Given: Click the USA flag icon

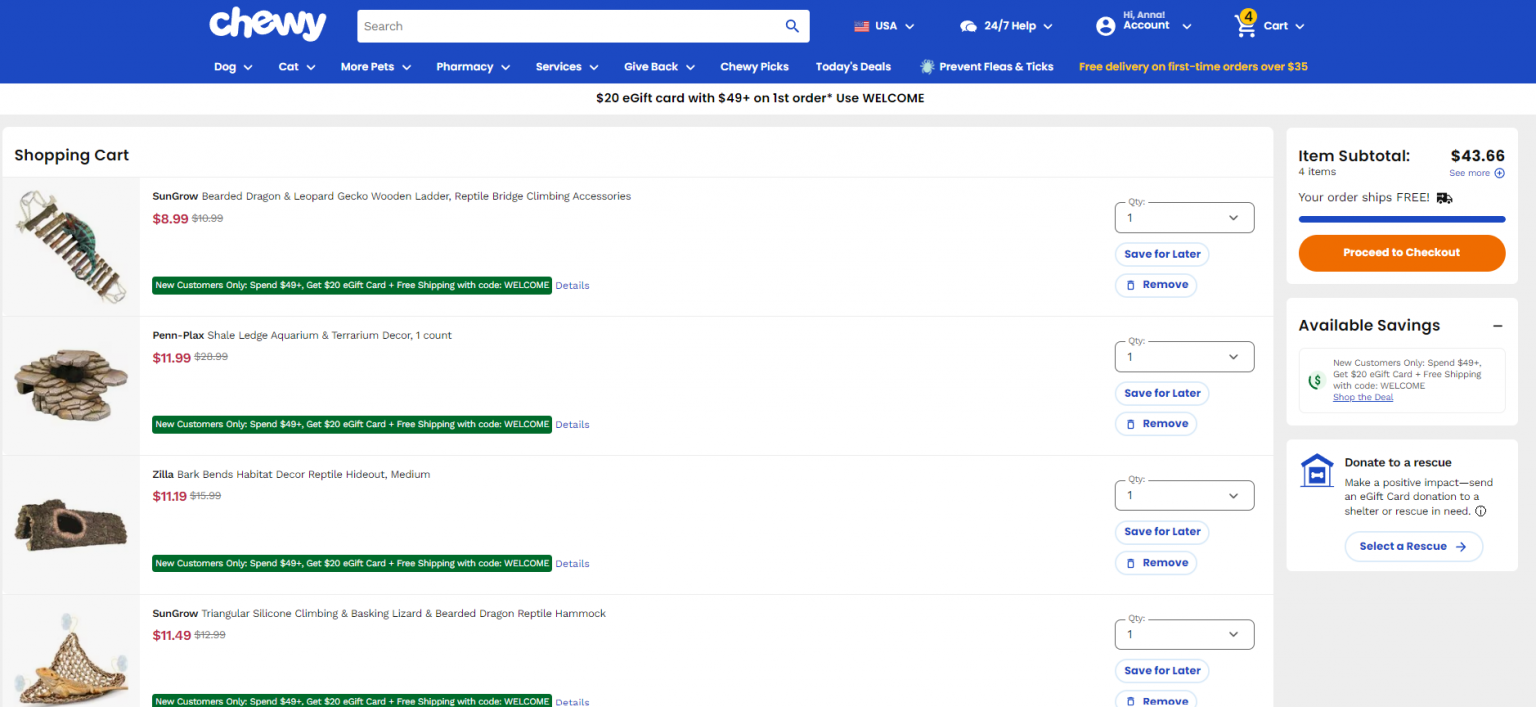Looking at the screenshot, I should (862, 26).
